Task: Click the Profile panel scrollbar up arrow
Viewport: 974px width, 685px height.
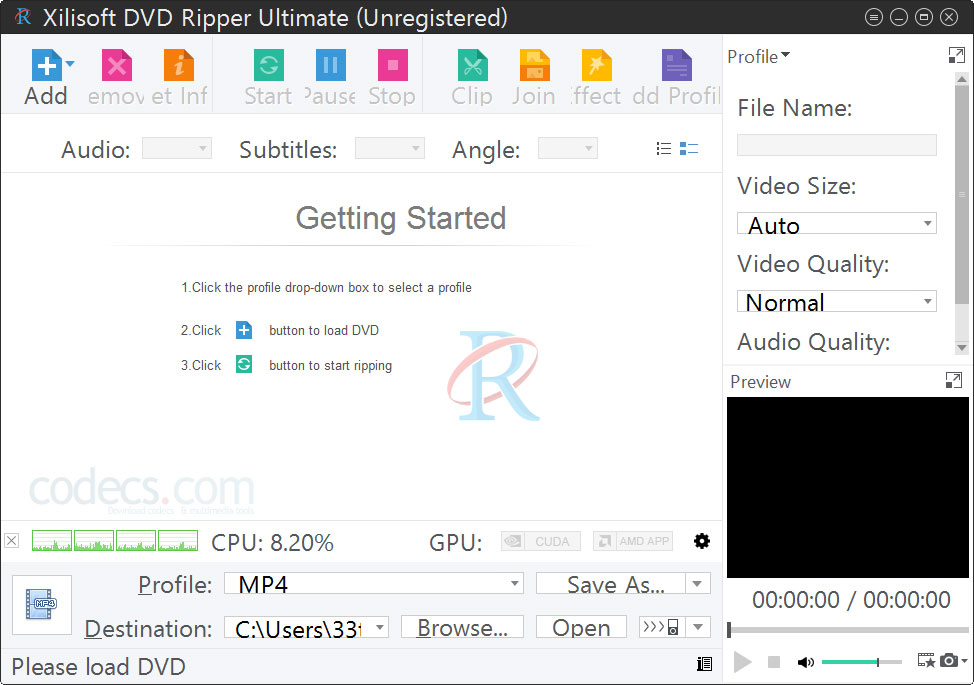Action: pyautogui.click(x=962, y=79)
